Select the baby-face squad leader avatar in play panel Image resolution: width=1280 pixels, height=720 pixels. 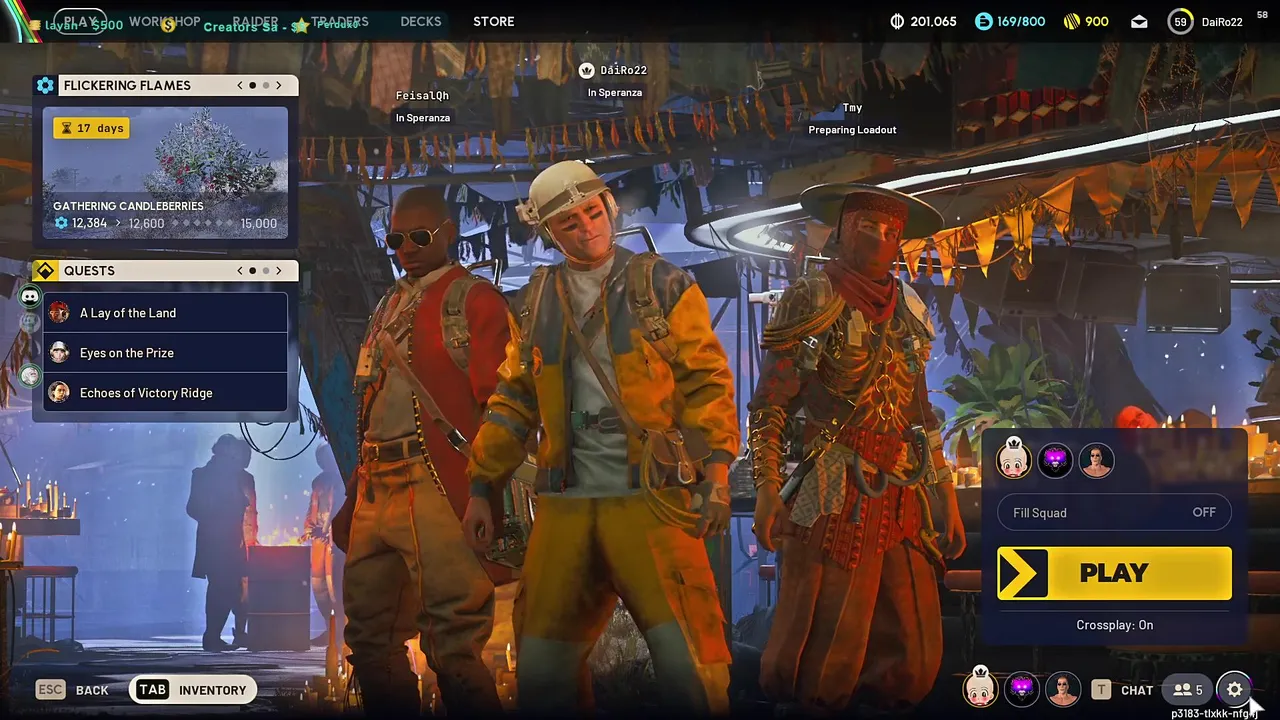(1014, 460)
